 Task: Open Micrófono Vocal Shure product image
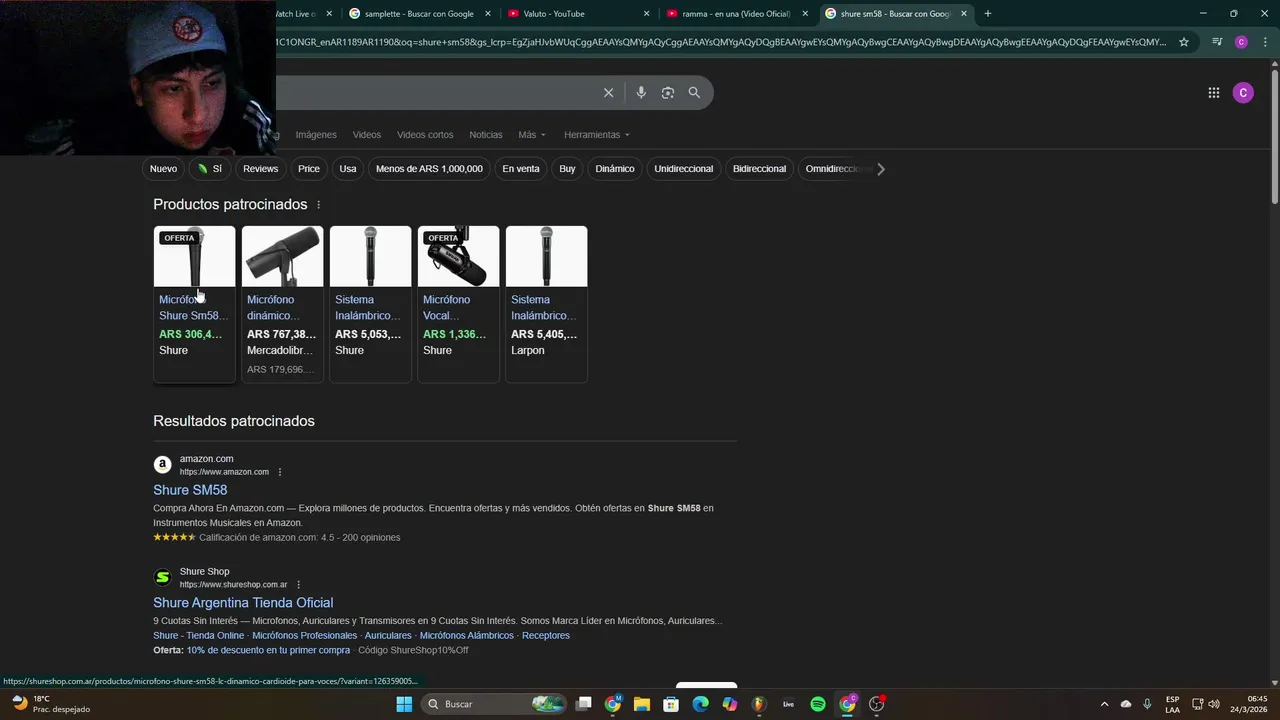pos(458,256)
